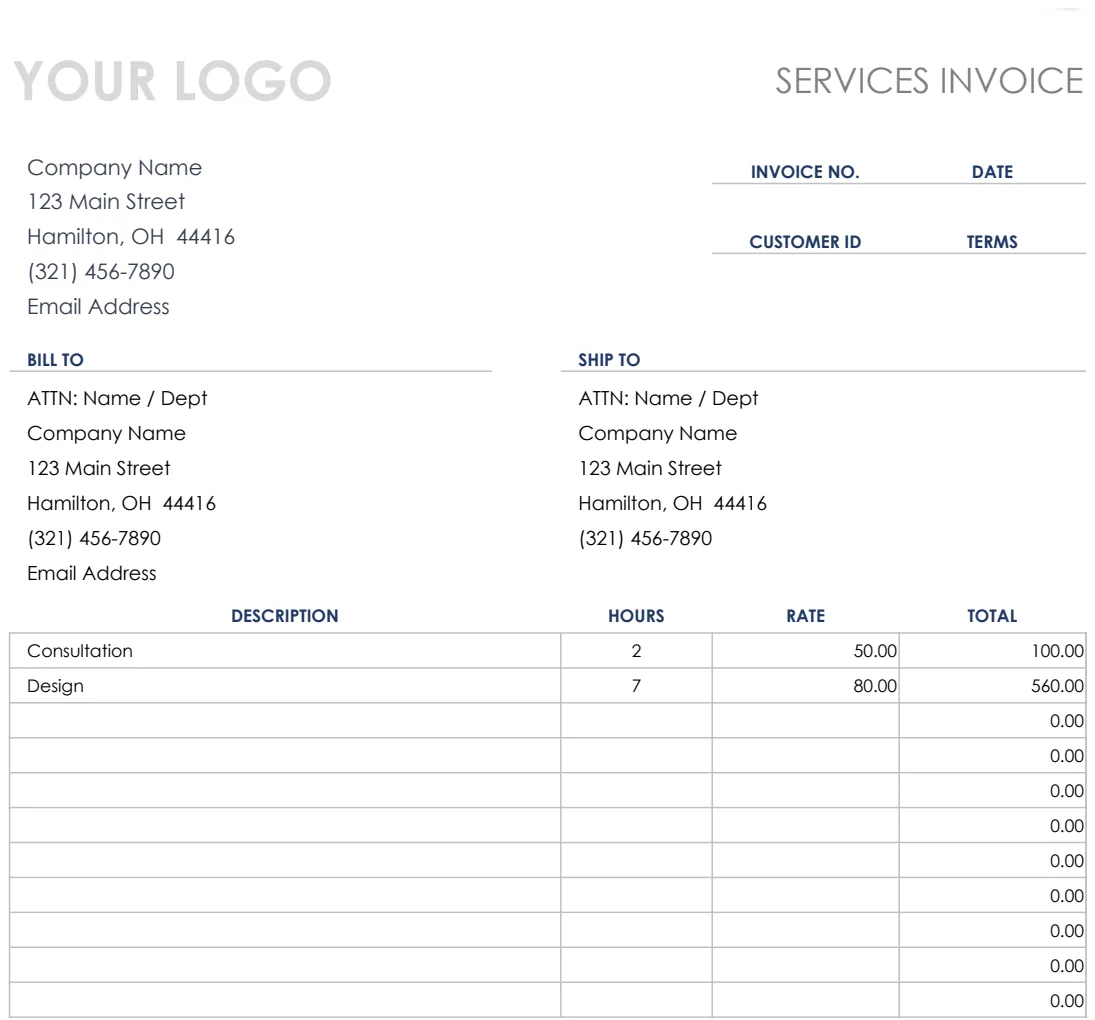Screen dimensions: 1095x1020
Task: Click Company Name under Ship To
Action: click(x=658, y=434)
